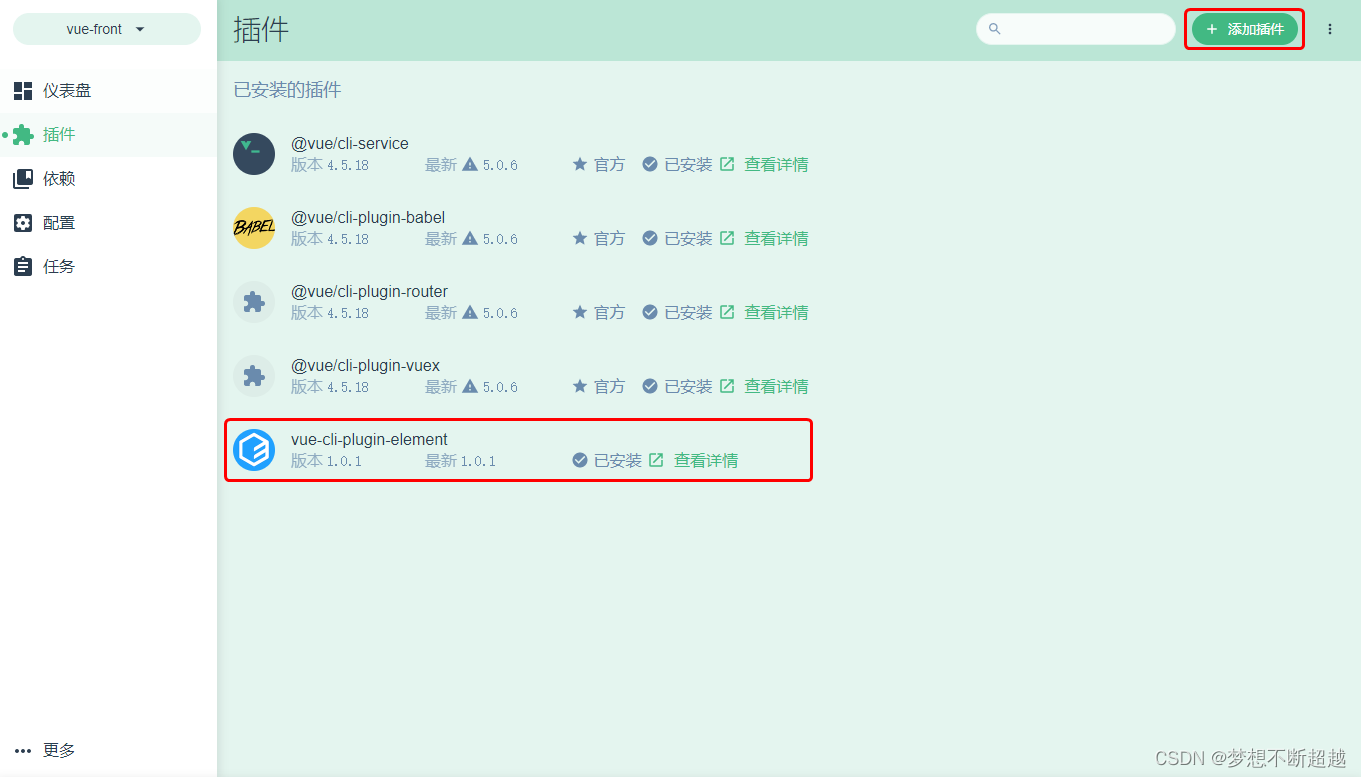
Task: Click the official star icon for cli-plugin-vuex
Action: [x=580, y=386]
